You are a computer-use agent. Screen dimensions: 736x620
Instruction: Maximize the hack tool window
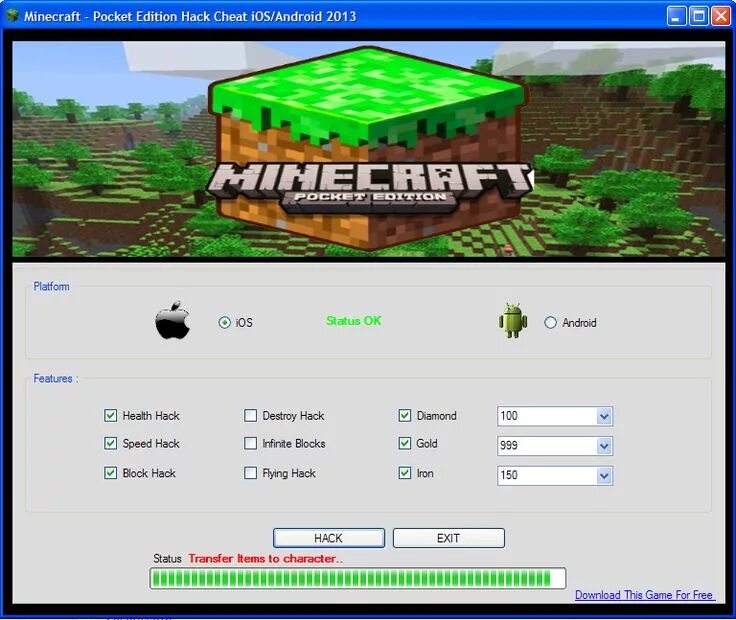click(698, 16)
